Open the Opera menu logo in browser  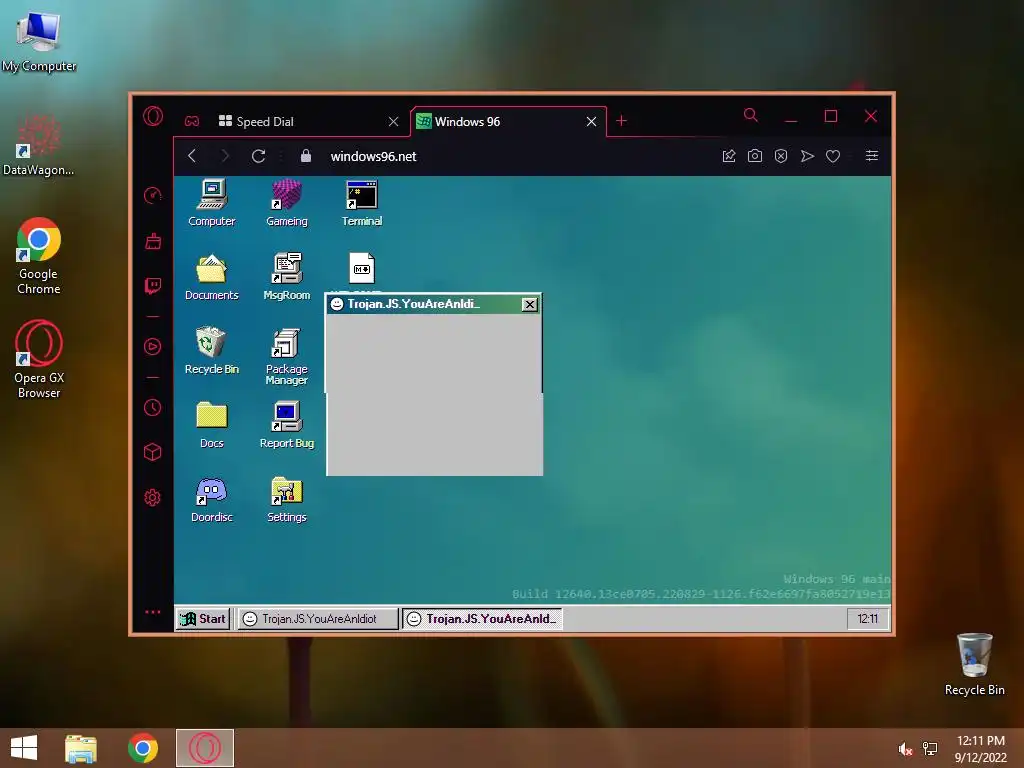coord(153,116)
